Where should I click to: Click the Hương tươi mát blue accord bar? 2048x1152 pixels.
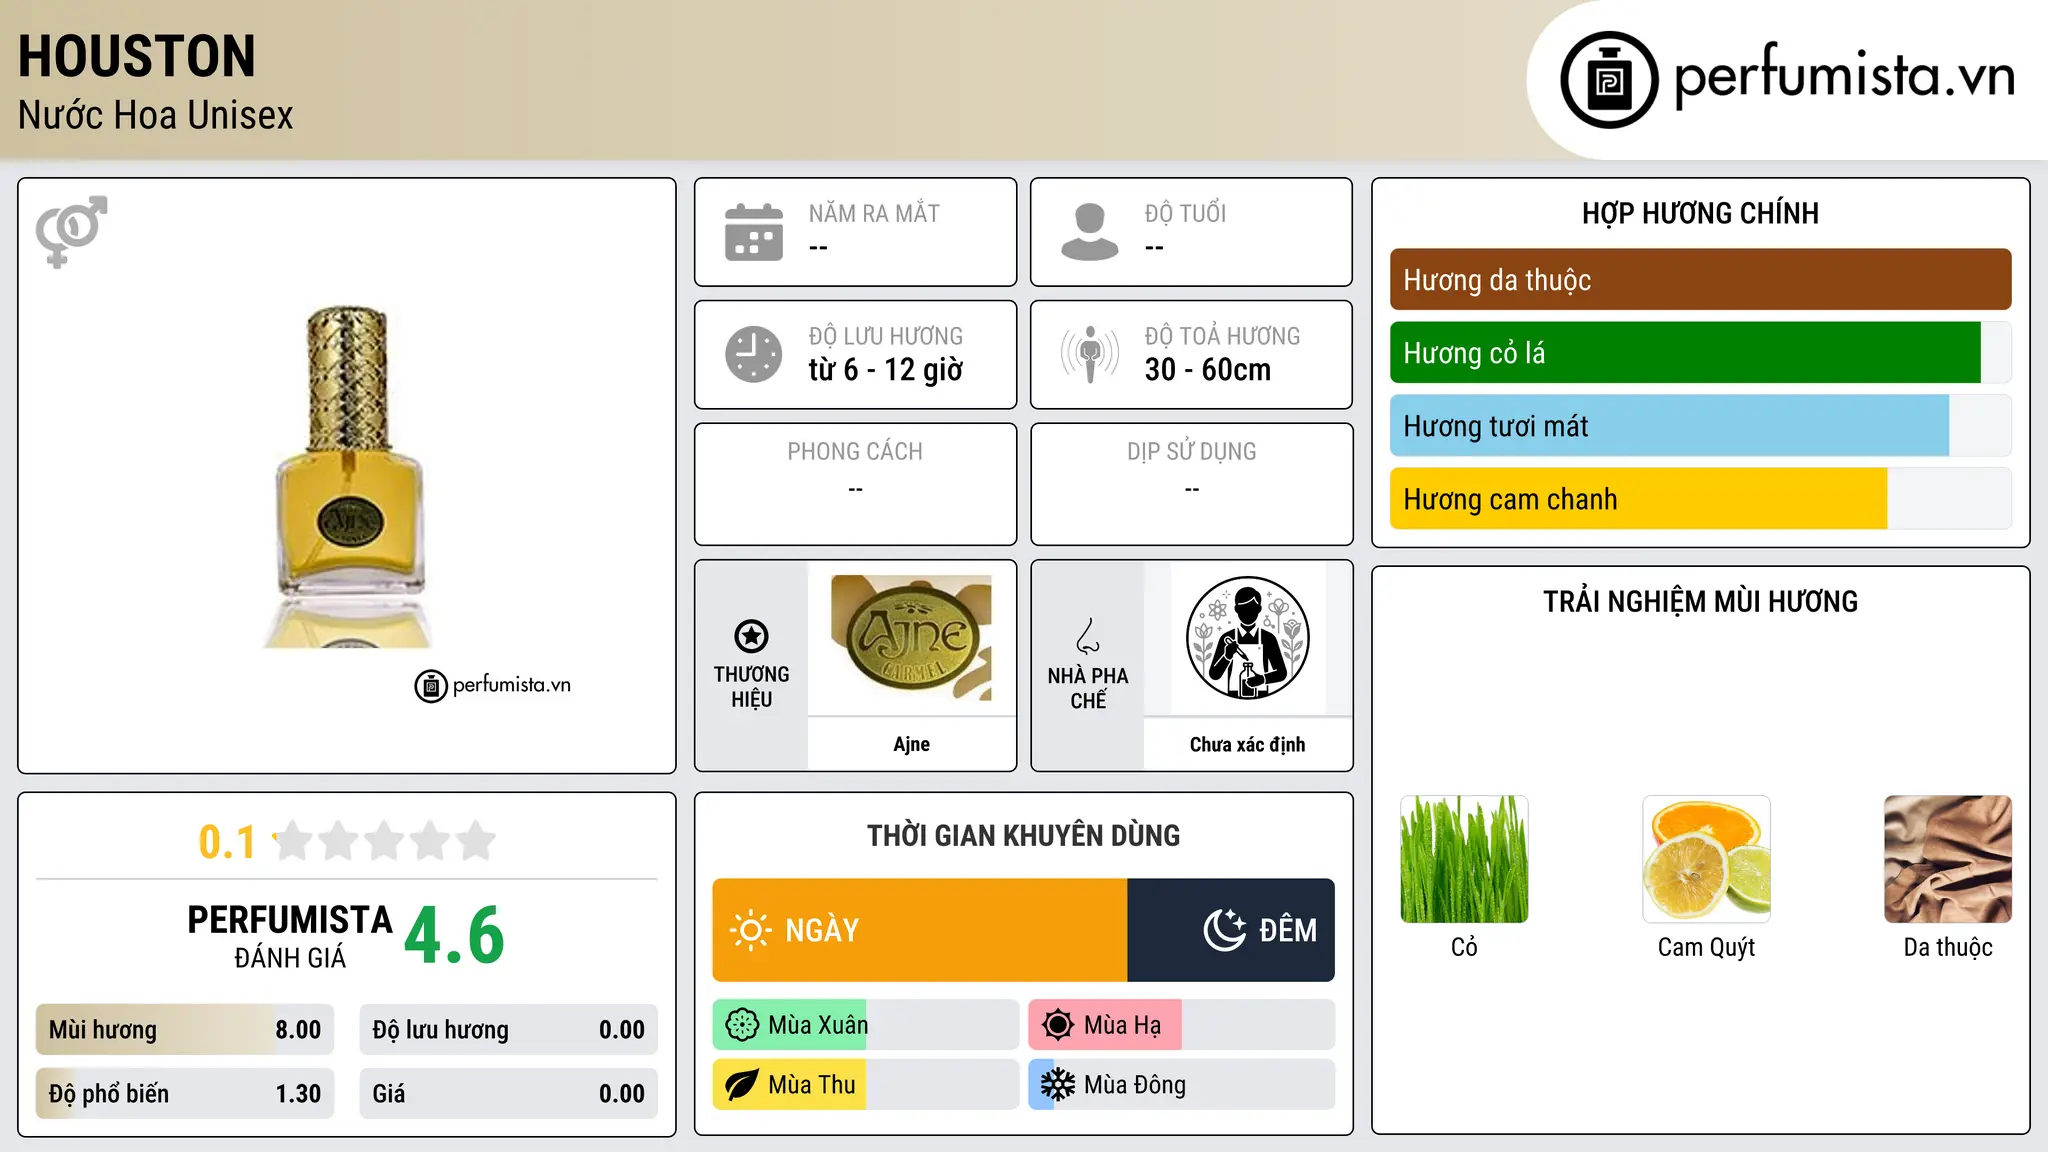[x=1701, y=426]
